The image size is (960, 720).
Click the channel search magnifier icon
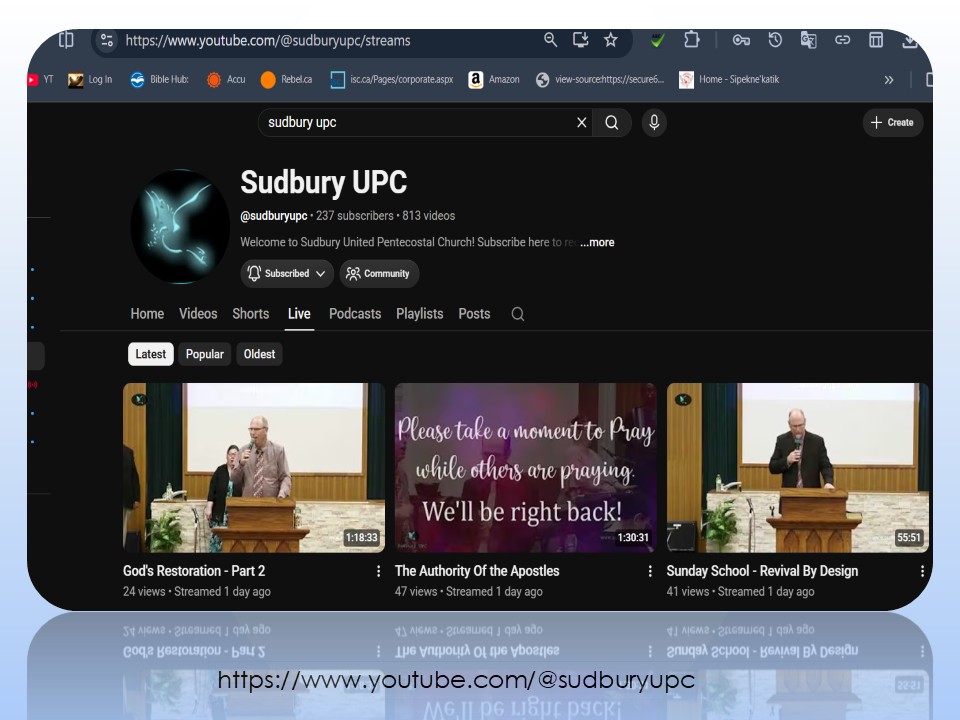(x=518, y=315)
